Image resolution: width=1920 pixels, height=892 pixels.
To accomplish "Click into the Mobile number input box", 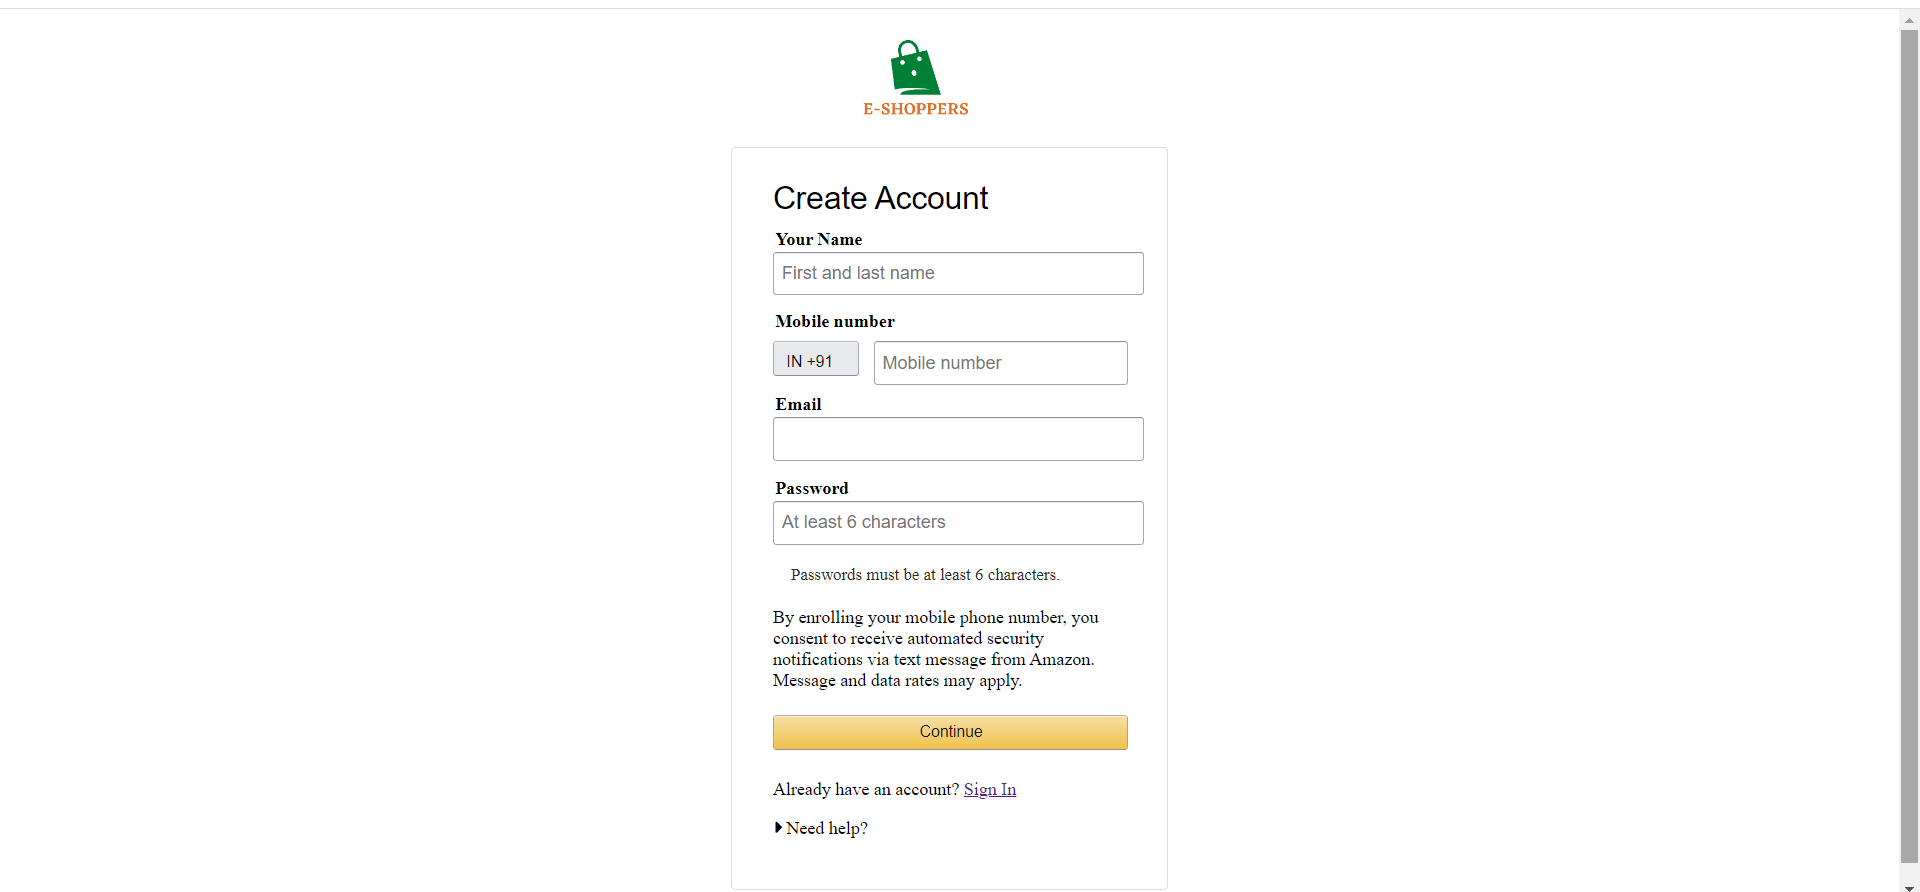I will [1000, 363].
